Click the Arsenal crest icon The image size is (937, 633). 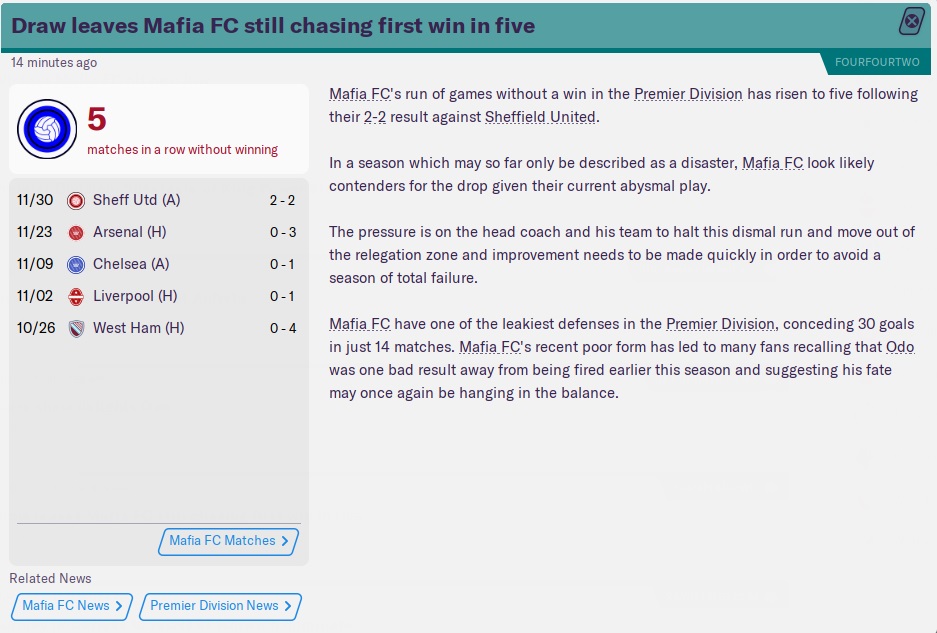click(x=76, y=232)
